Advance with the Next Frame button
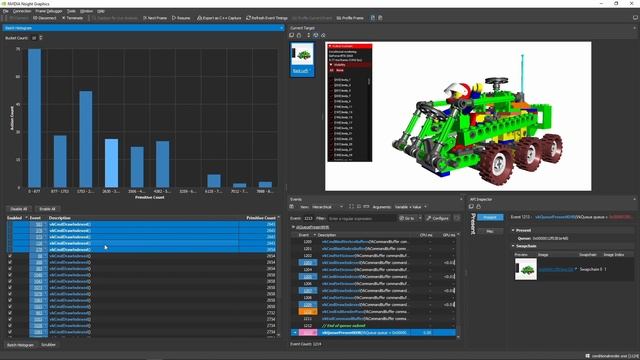 coord(155,18)
